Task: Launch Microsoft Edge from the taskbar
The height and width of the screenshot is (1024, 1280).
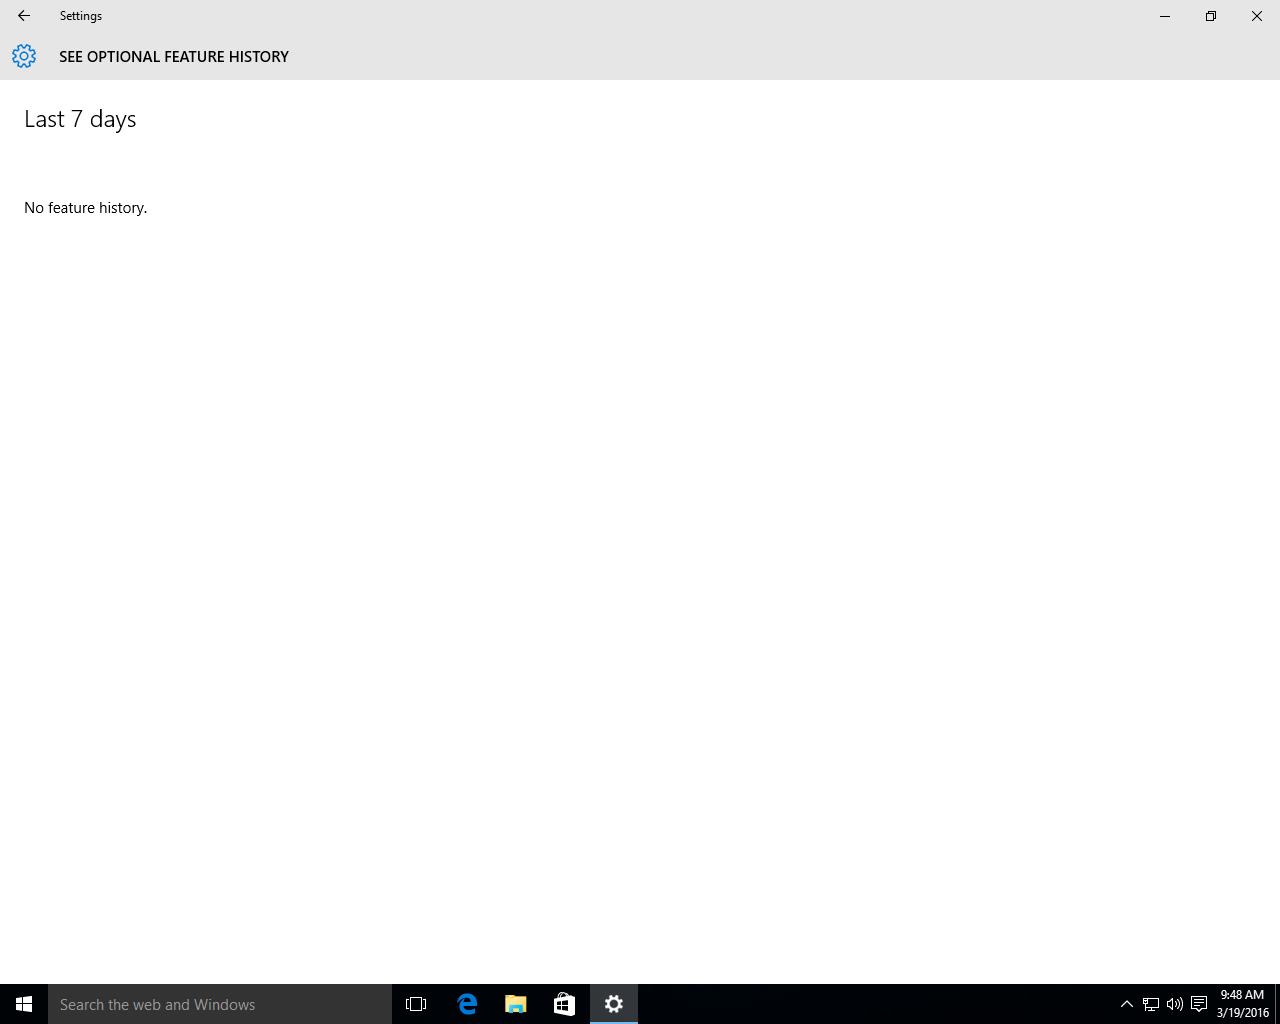Action: click(467, 1004)
